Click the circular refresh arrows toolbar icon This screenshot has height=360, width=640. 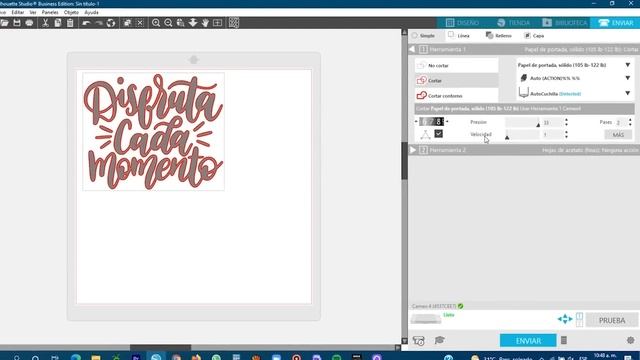click(x=111, y=23)
